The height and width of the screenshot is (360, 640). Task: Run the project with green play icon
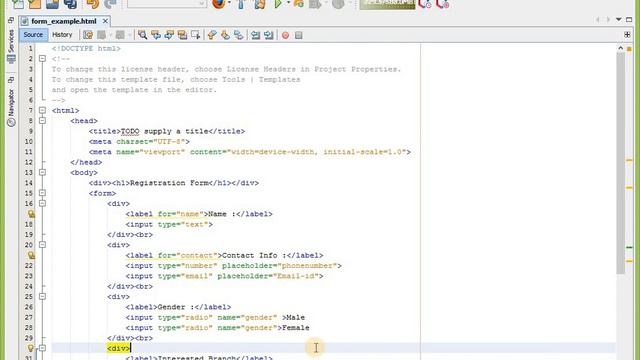278,4
